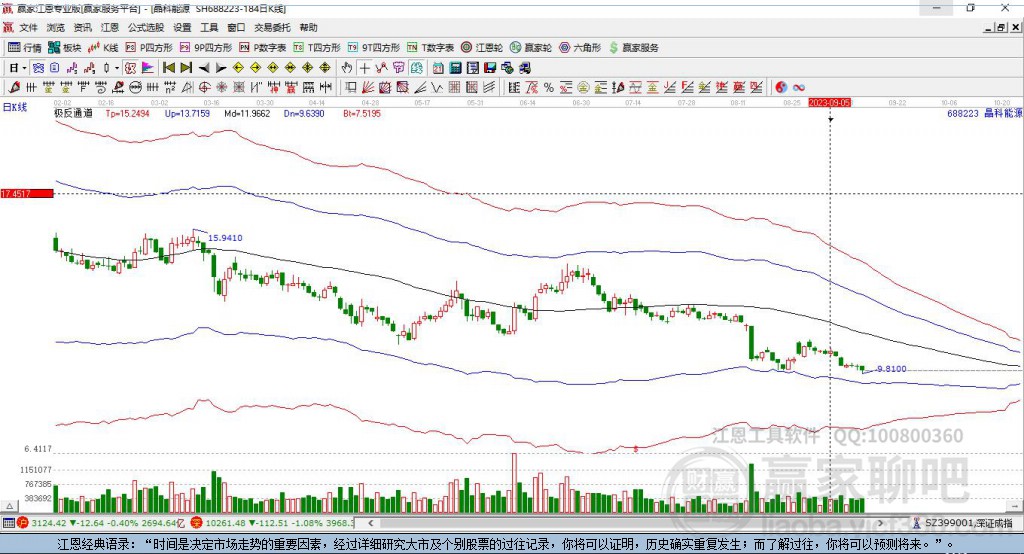
Task: Open the calendar icon in toolbar
Action: [438, 68]
